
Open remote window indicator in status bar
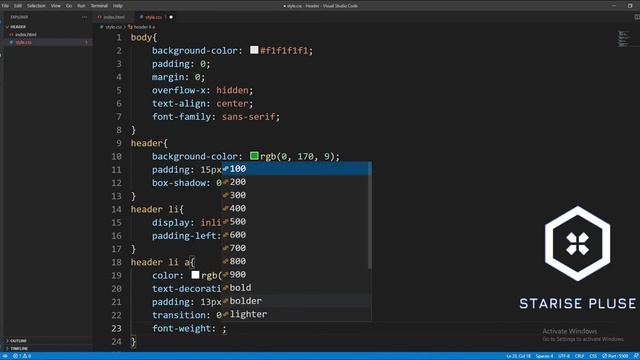coord(5,356)
